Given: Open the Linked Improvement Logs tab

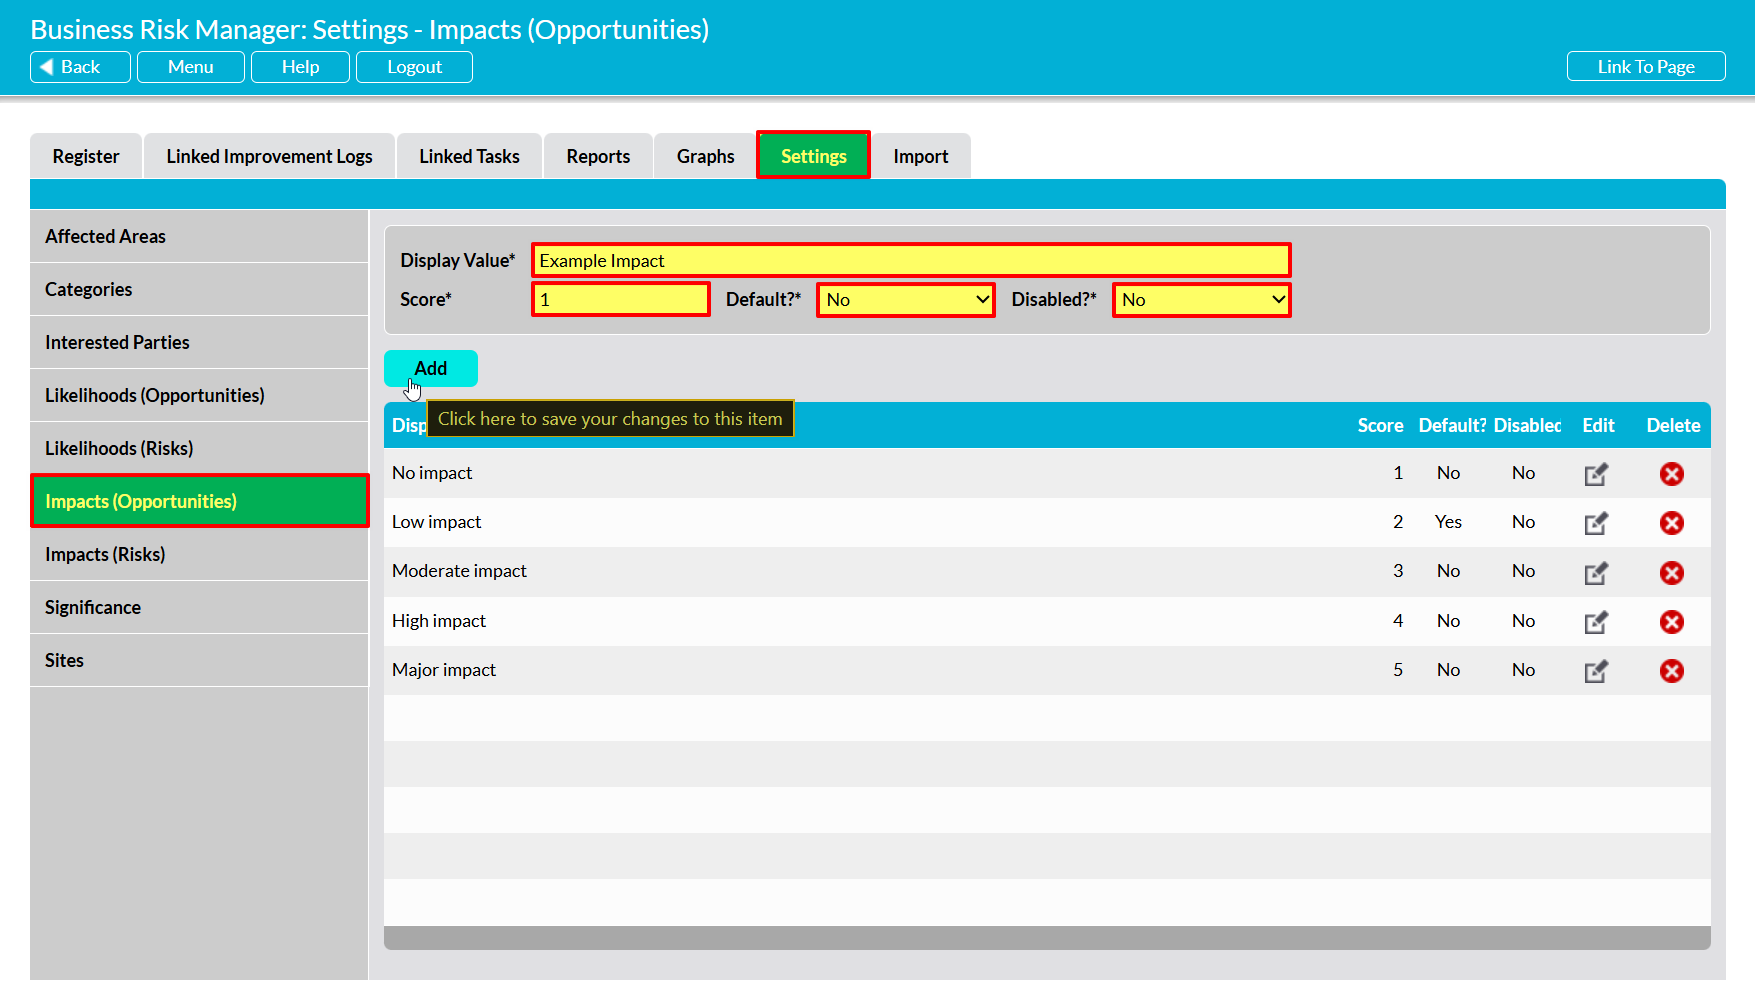Looking at the screenshot, I should pyautogui.click(x=269, y=156).
